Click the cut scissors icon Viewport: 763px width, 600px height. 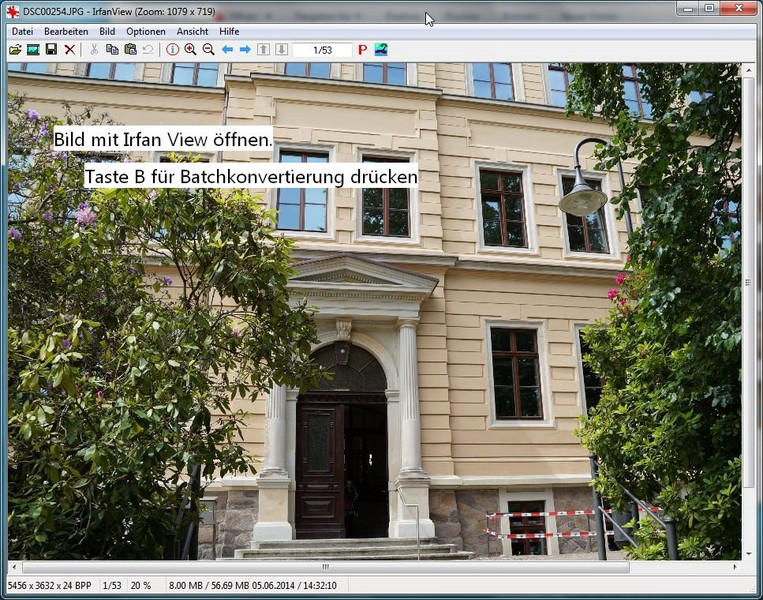(94, 49)
